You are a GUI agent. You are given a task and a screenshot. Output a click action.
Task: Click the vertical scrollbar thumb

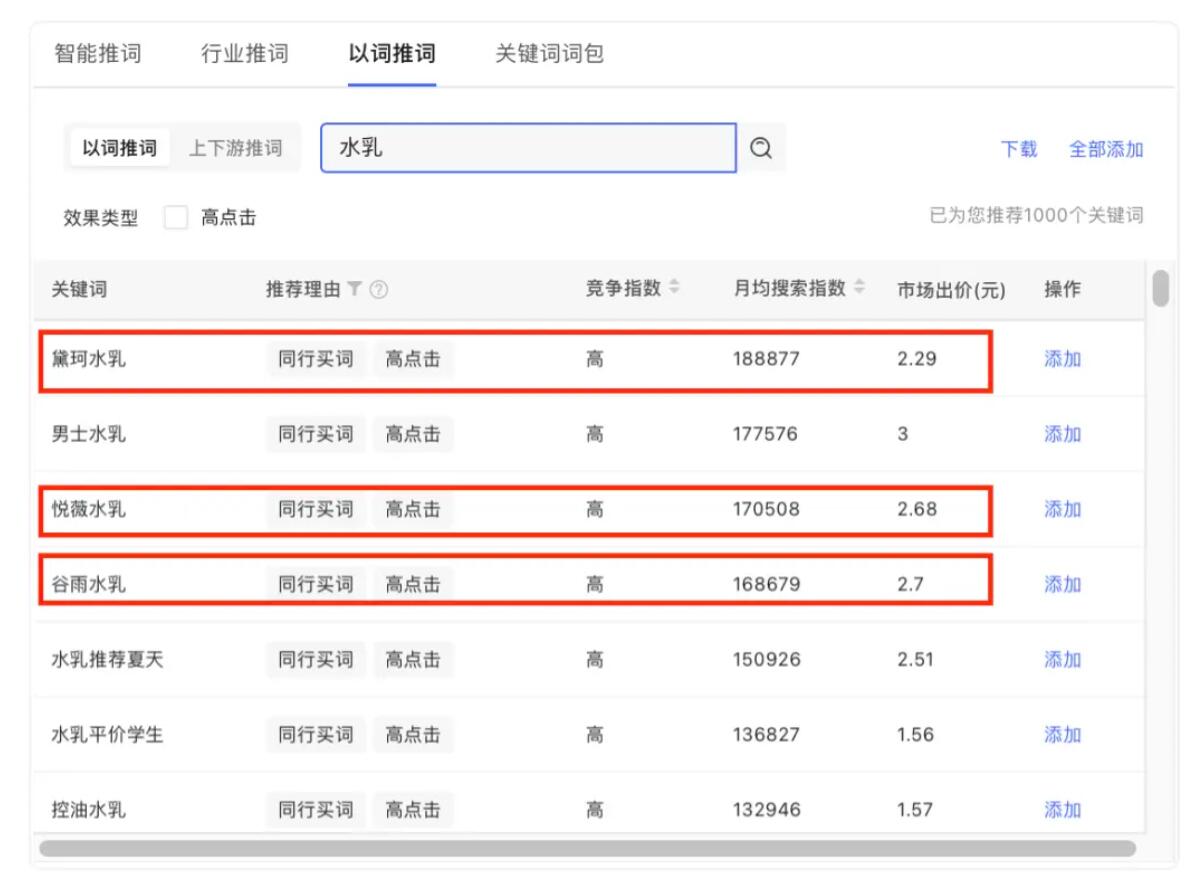[1160, 288]
